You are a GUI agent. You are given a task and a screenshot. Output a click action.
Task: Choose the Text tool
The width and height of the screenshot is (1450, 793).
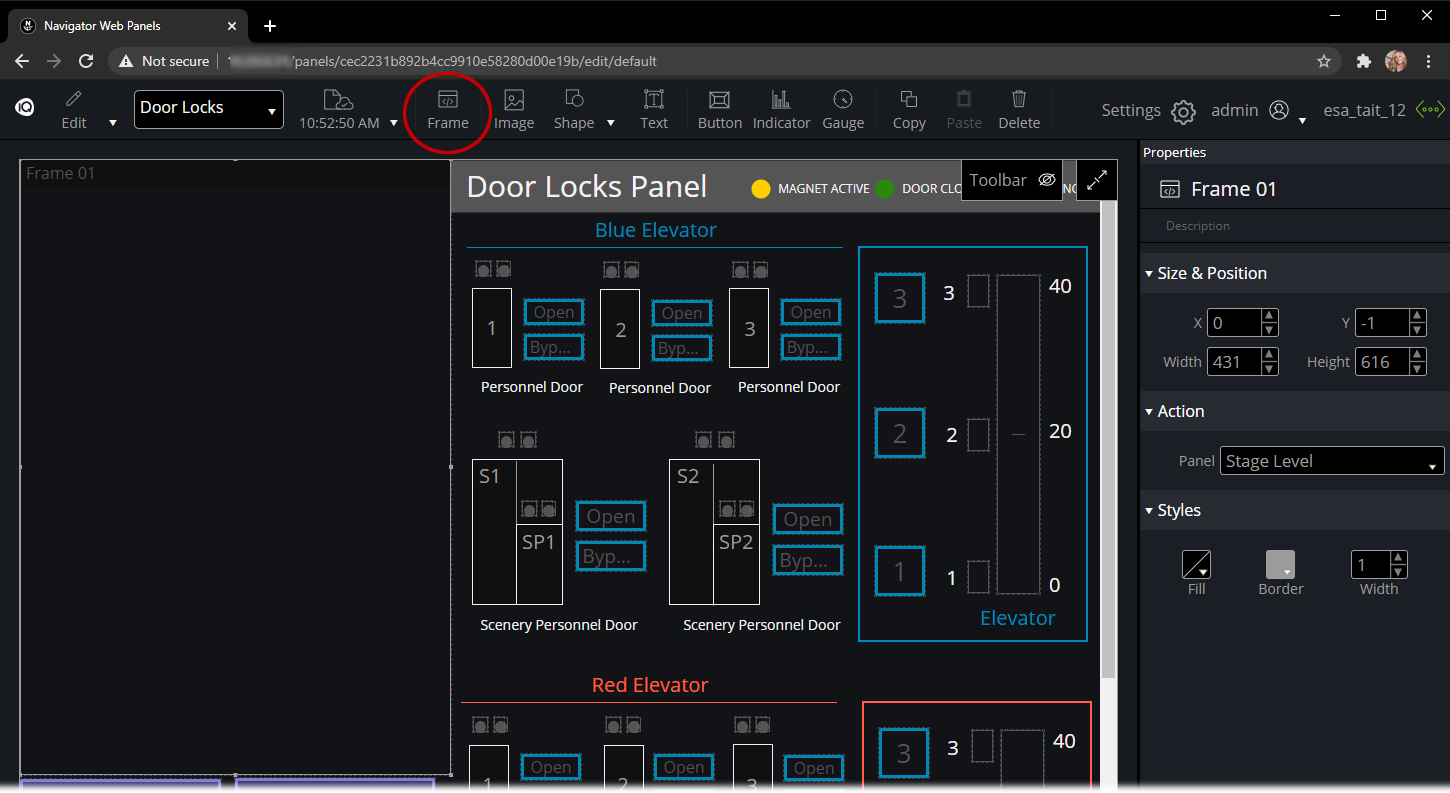(x=654, y=109)
